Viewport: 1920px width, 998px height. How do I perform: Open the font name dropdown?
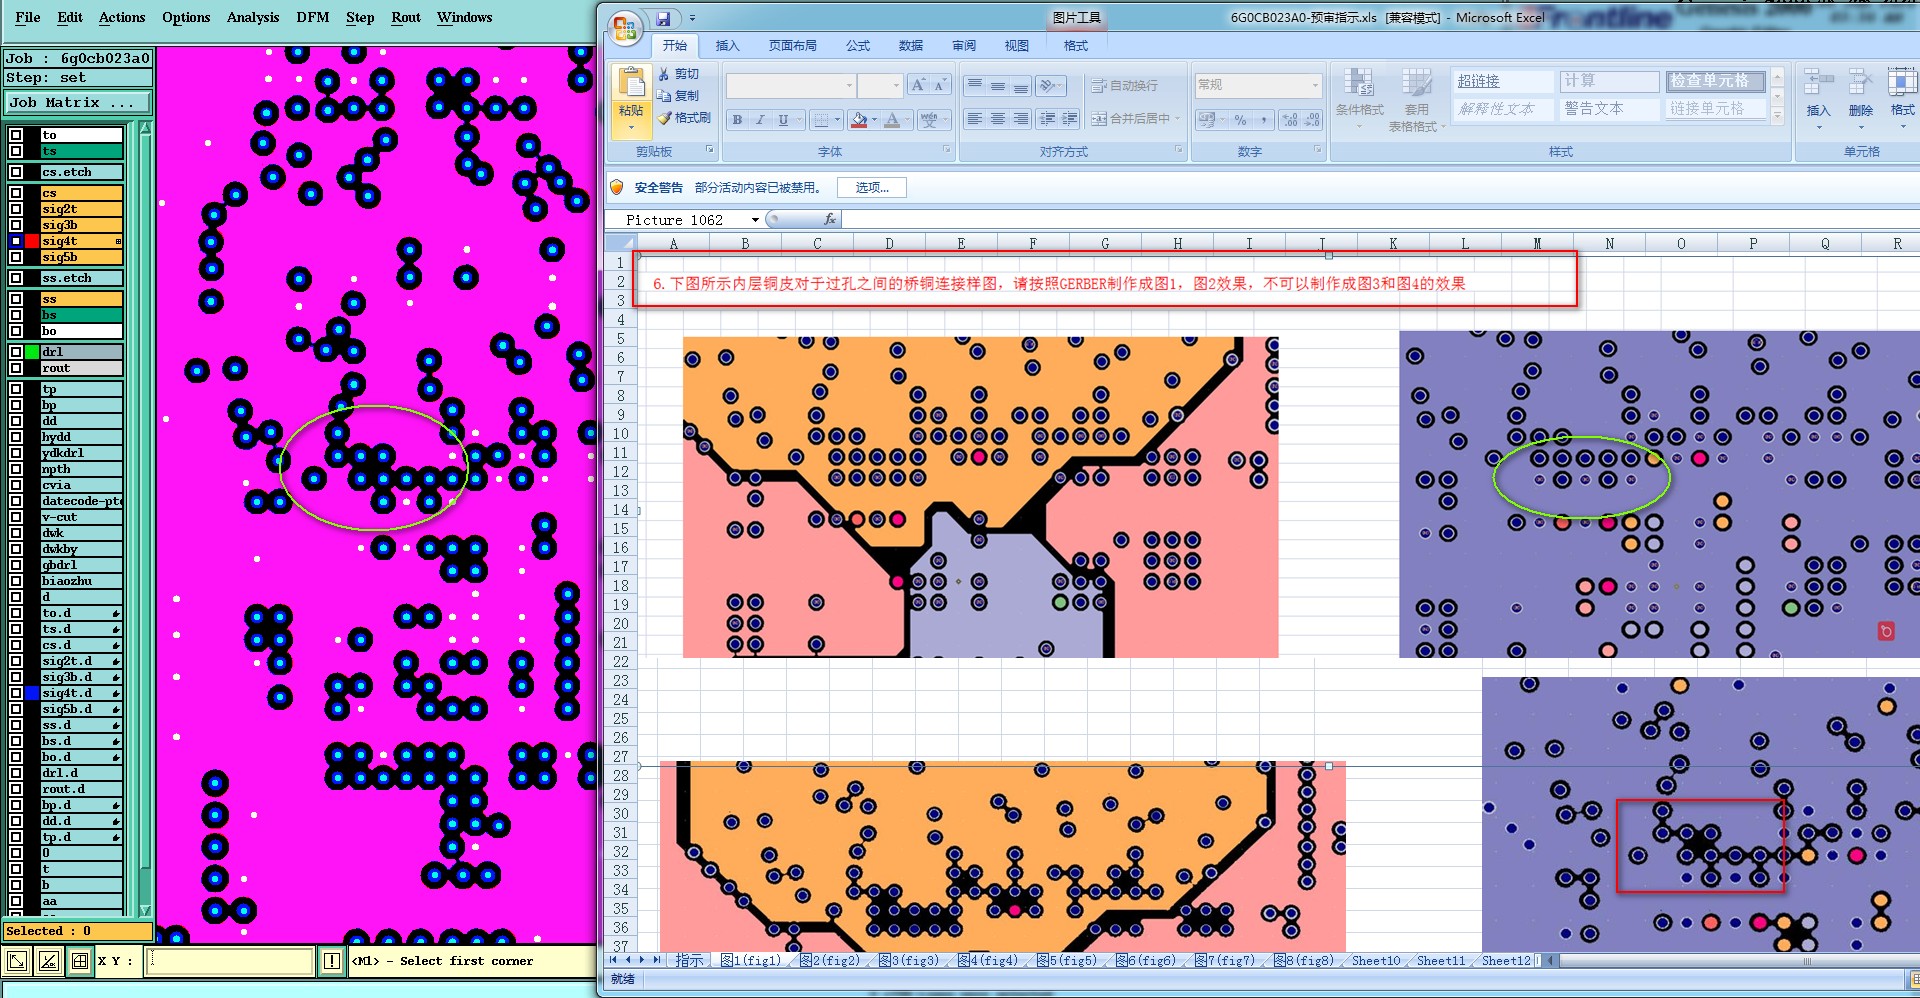point(849,86)
